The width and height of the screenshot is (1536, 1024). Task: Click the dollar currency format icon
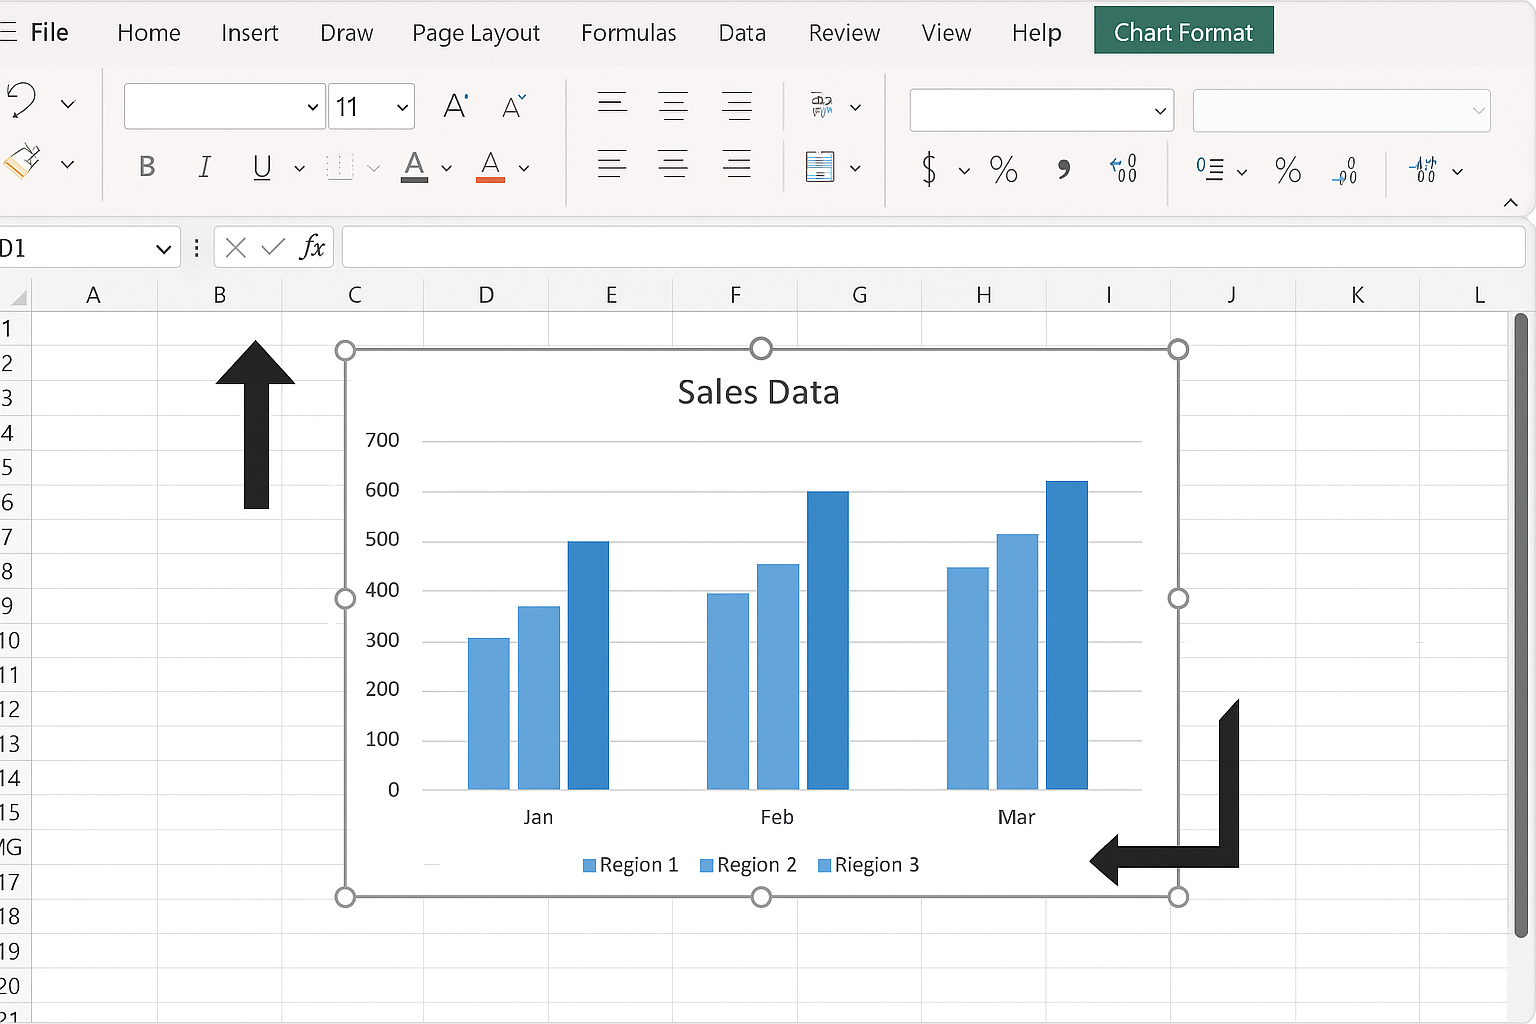coord(929,168)
